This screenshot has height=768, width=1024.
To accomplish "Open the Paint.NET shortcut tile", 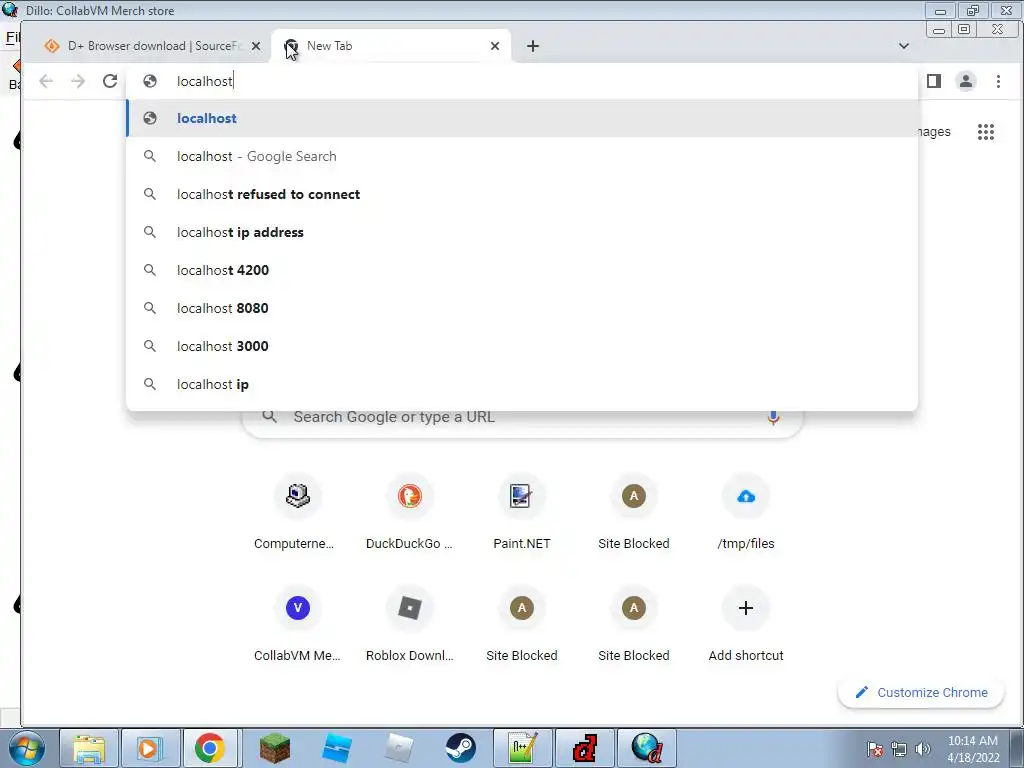I will tap(522, 513).
